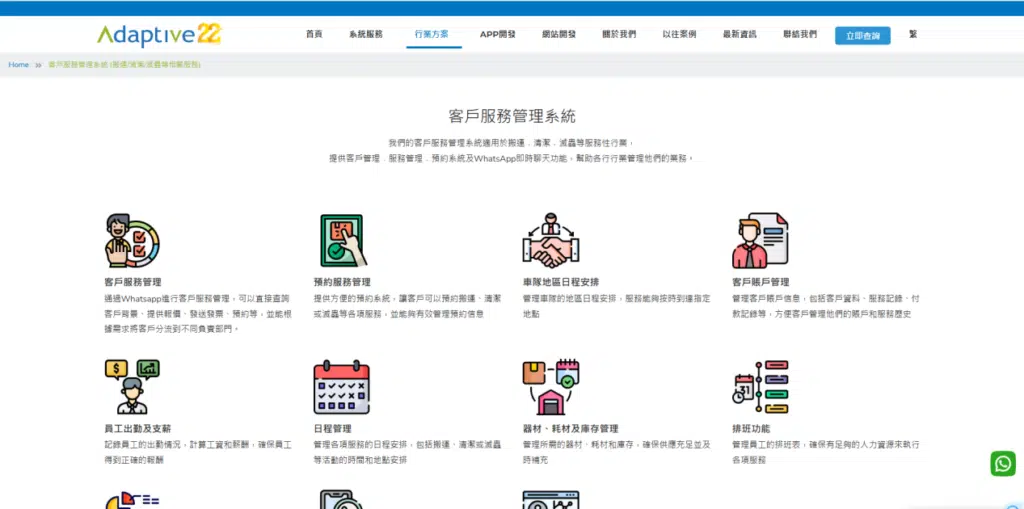Viewport: 1024px width, 509px height.
Task: Expand the 系統服務 navigation menu
Action: (366, 34)
